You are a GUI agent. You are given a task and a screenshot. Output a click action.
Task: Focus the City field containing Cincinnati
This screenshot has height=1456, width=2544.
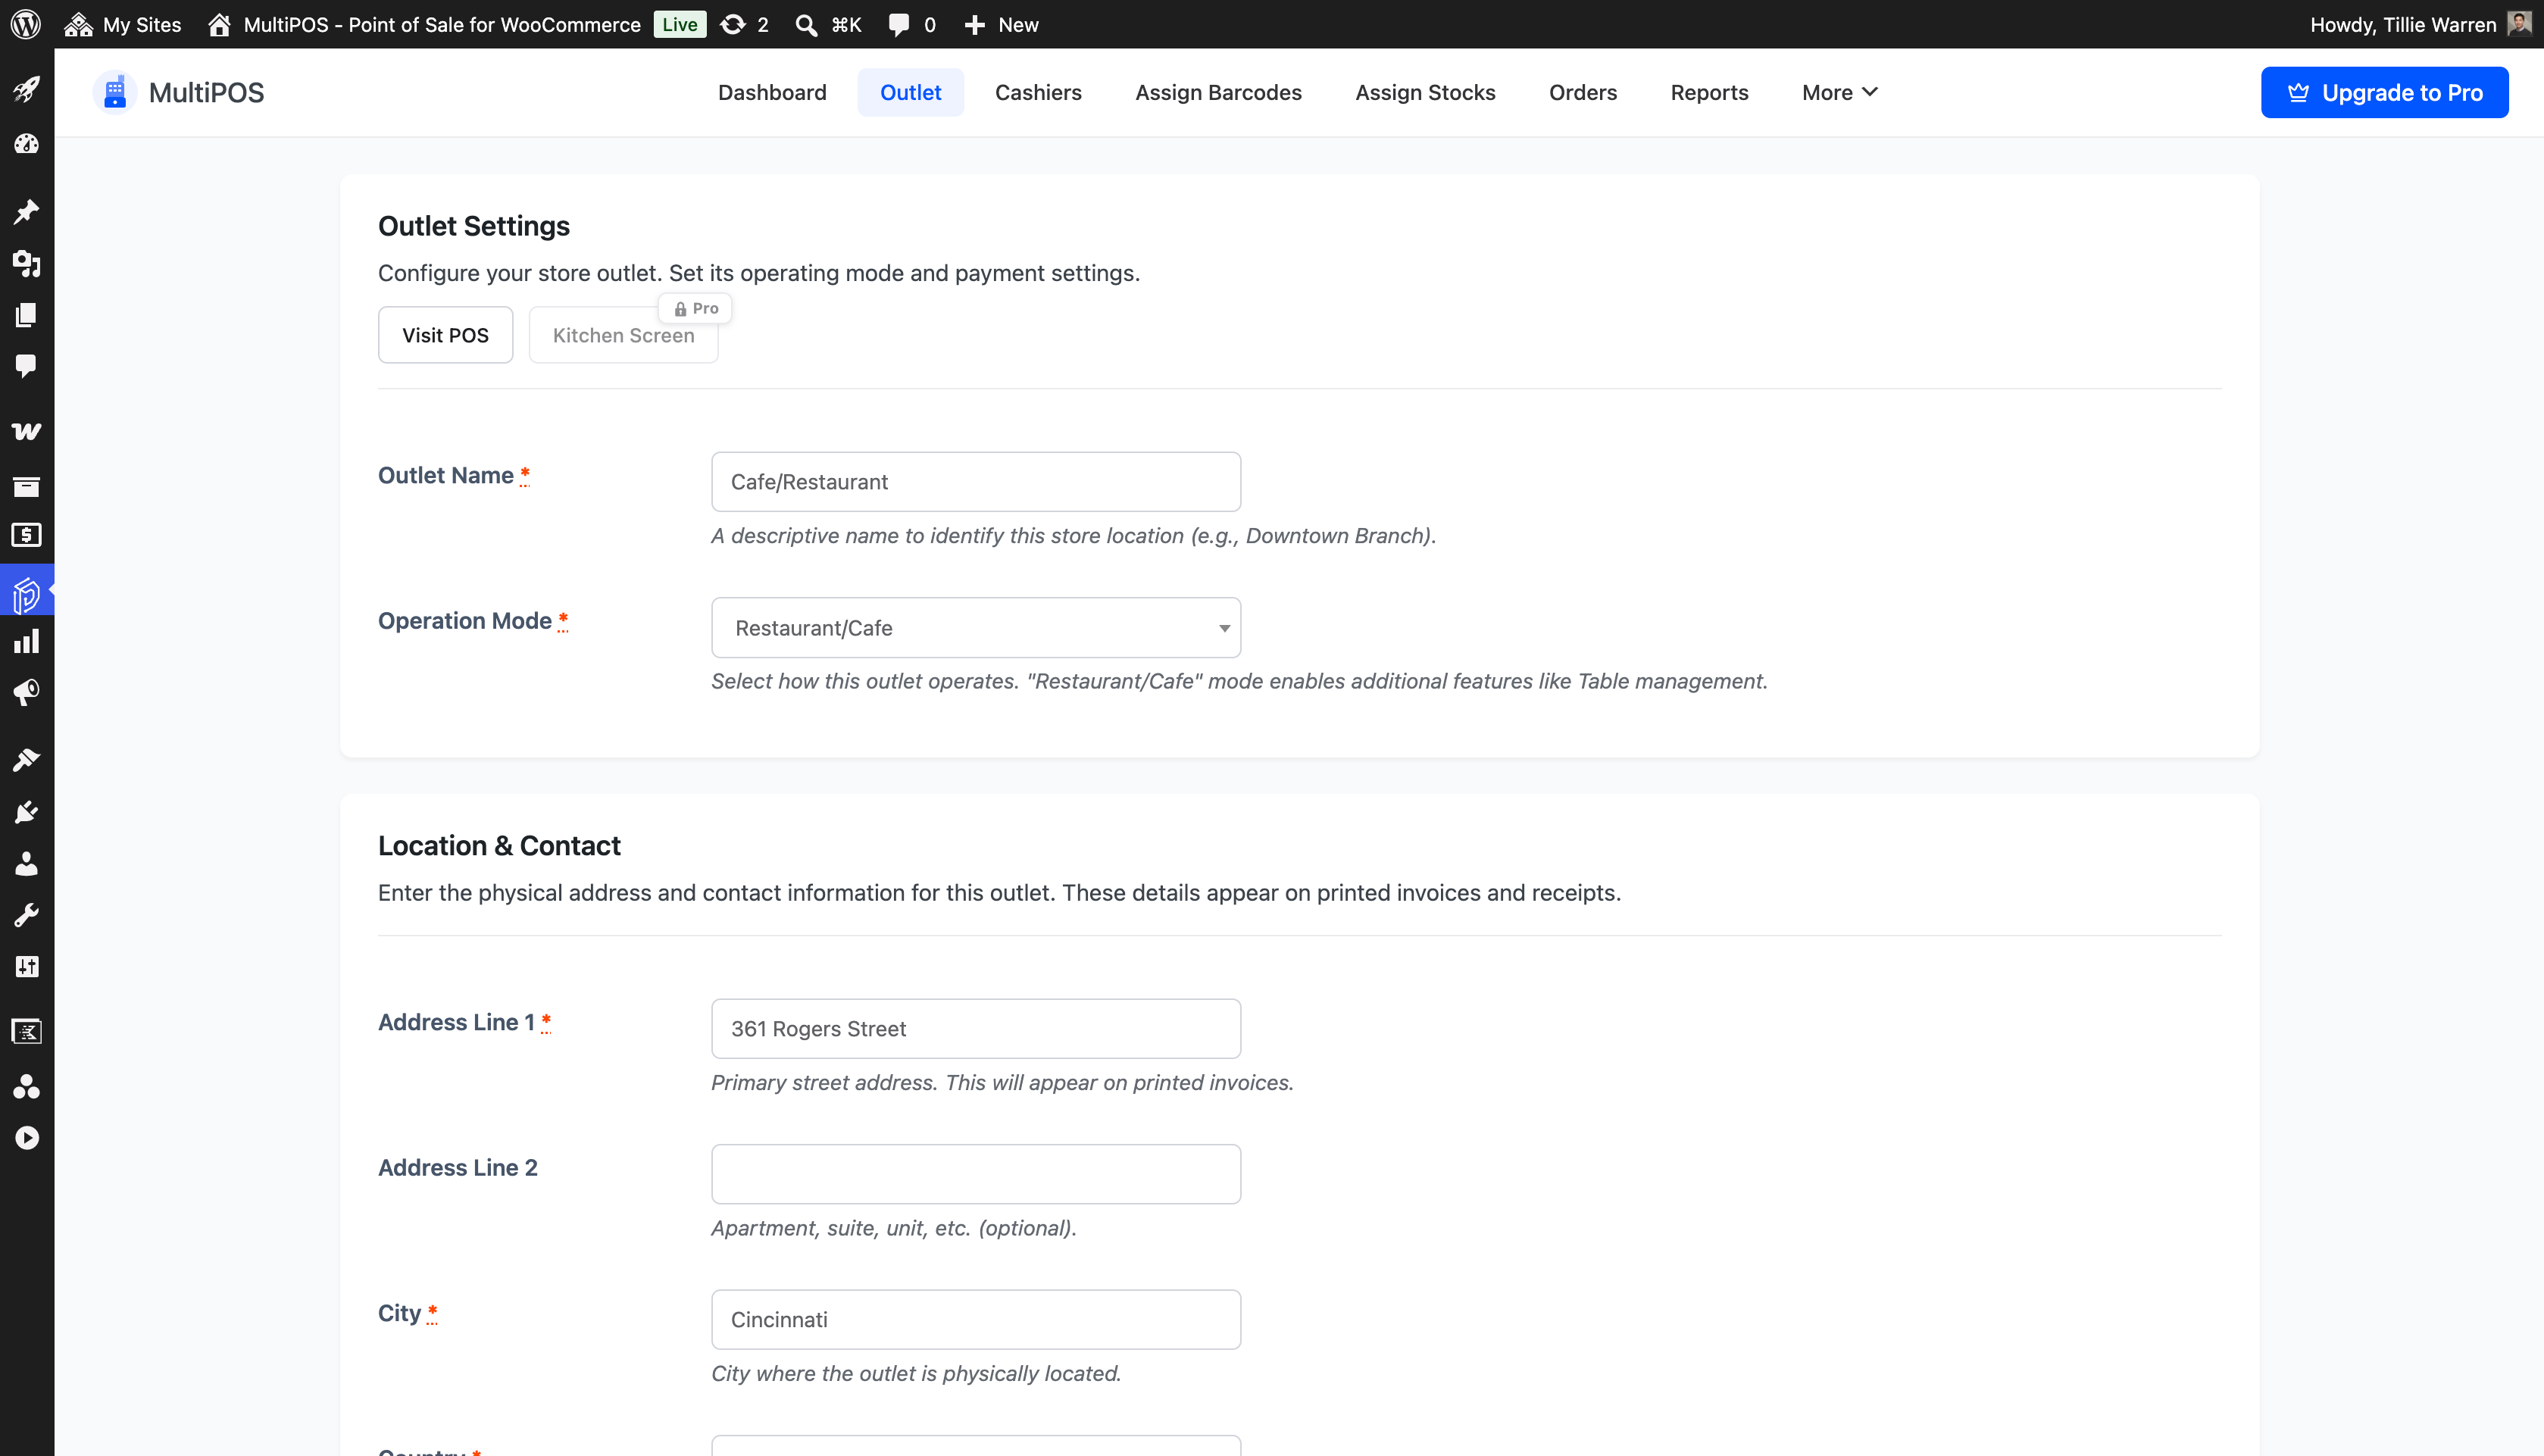976,1320
